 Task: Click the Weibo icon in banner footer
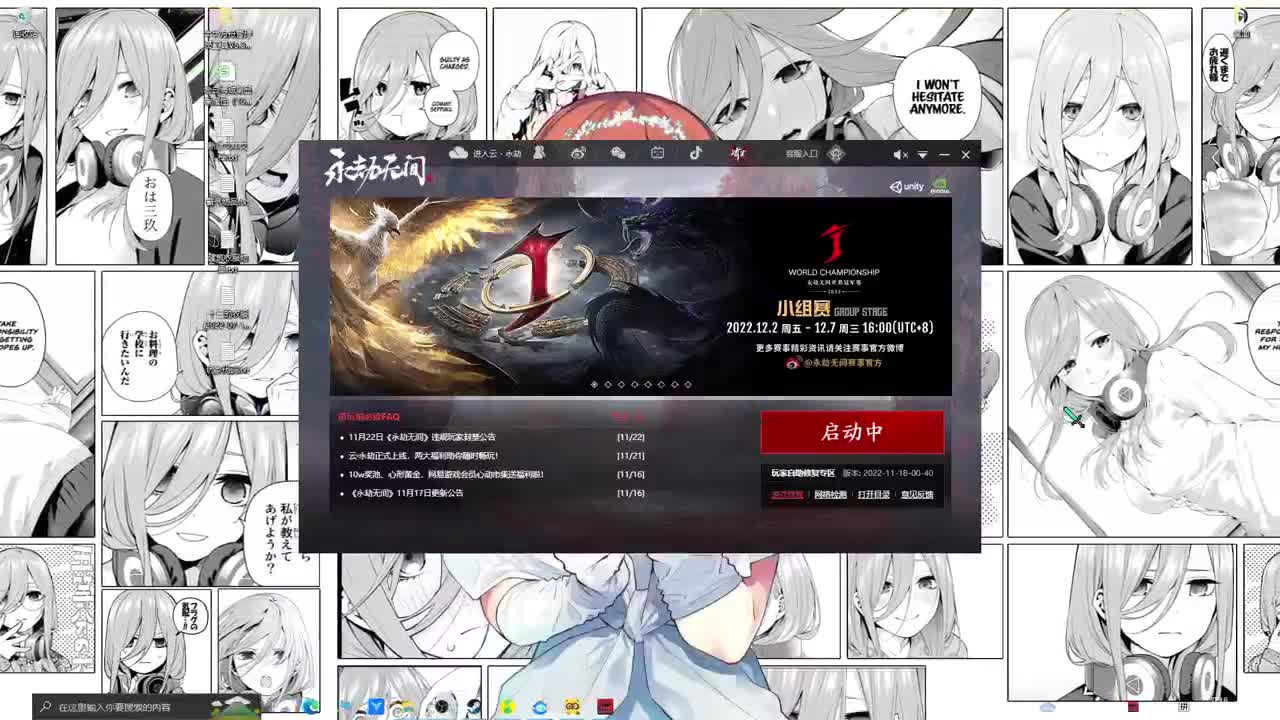coord(793,363)
